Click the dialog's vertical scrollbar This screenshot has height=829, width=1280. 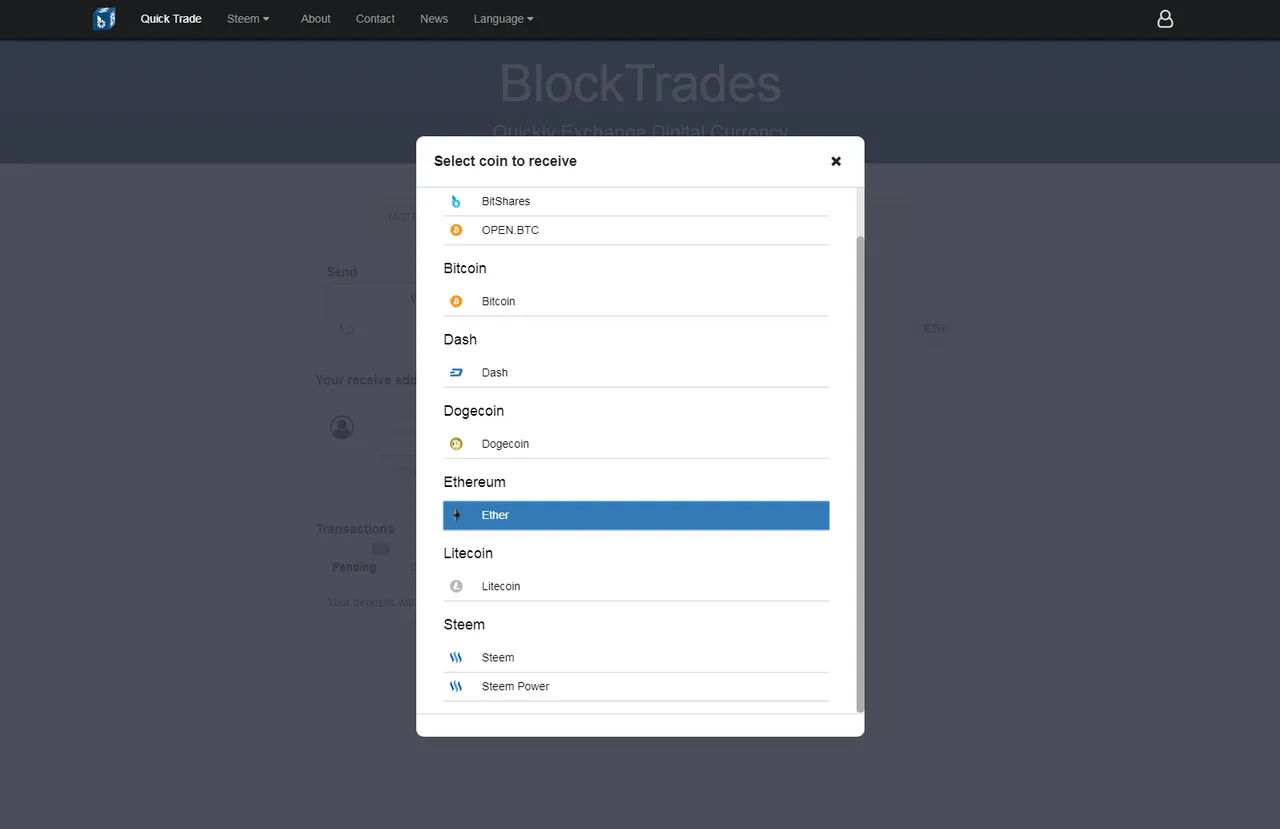(x=860, y=473)
